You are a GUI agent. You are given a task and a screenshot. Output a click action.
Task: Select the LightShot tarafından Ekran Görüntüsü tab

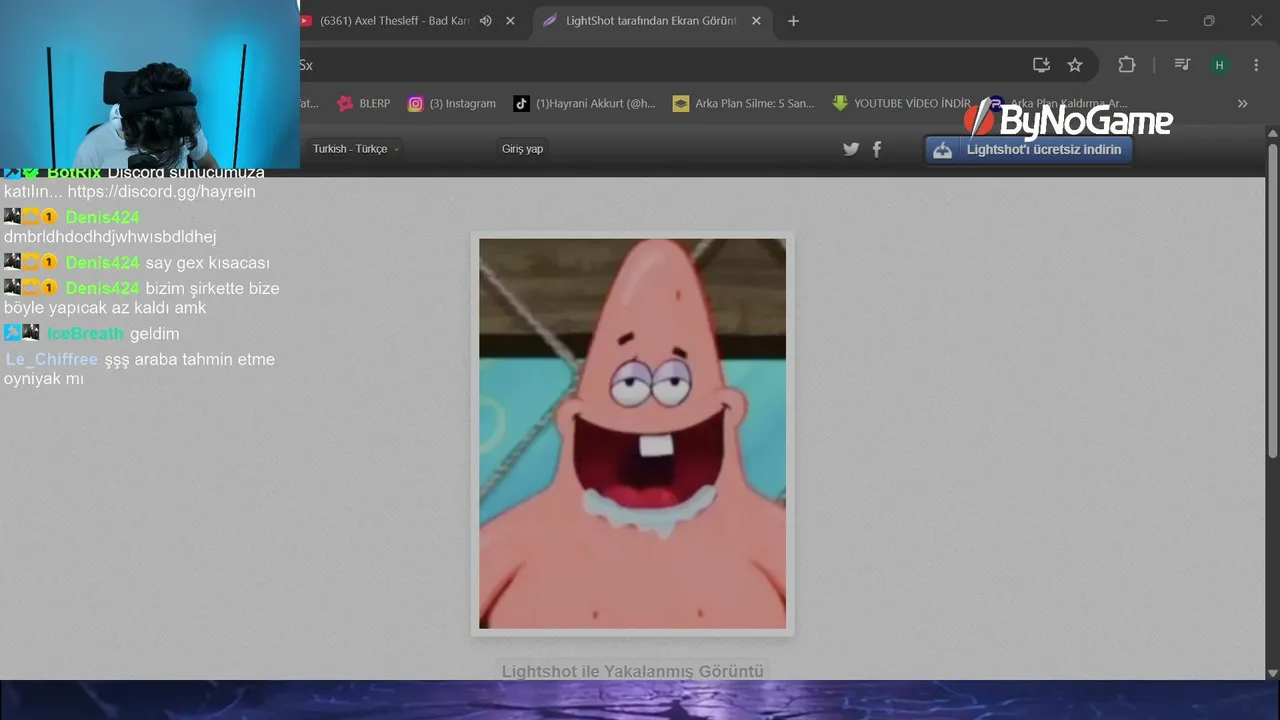[x=650, y=21]
